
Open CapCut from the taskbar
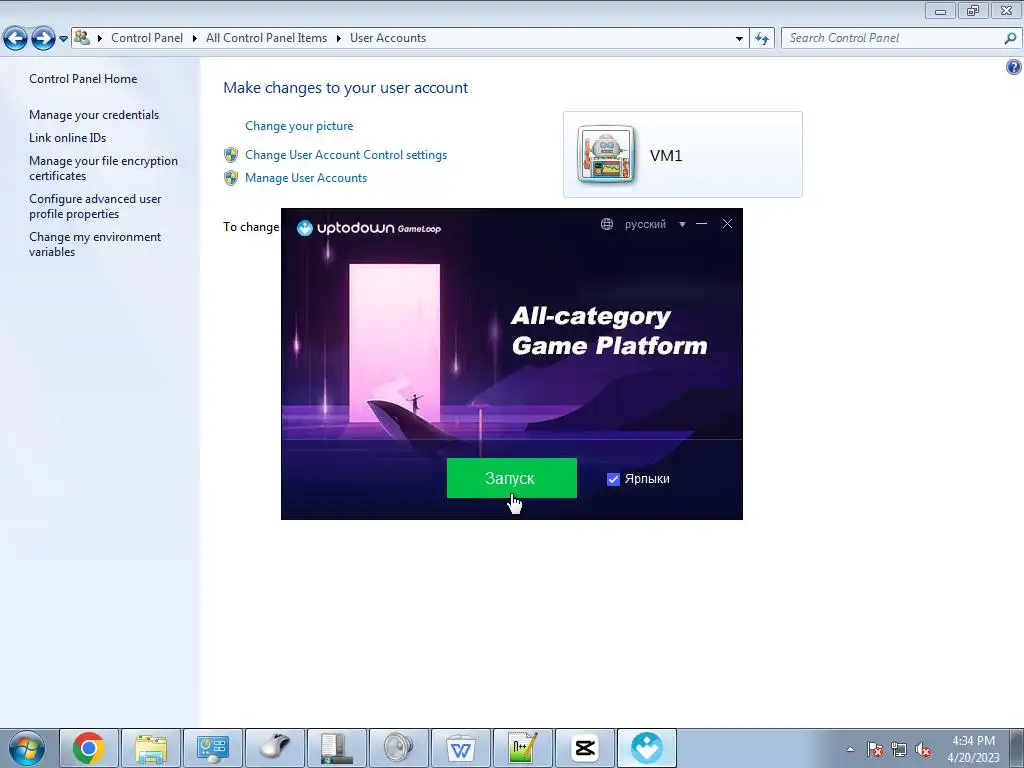click(585, 748)
